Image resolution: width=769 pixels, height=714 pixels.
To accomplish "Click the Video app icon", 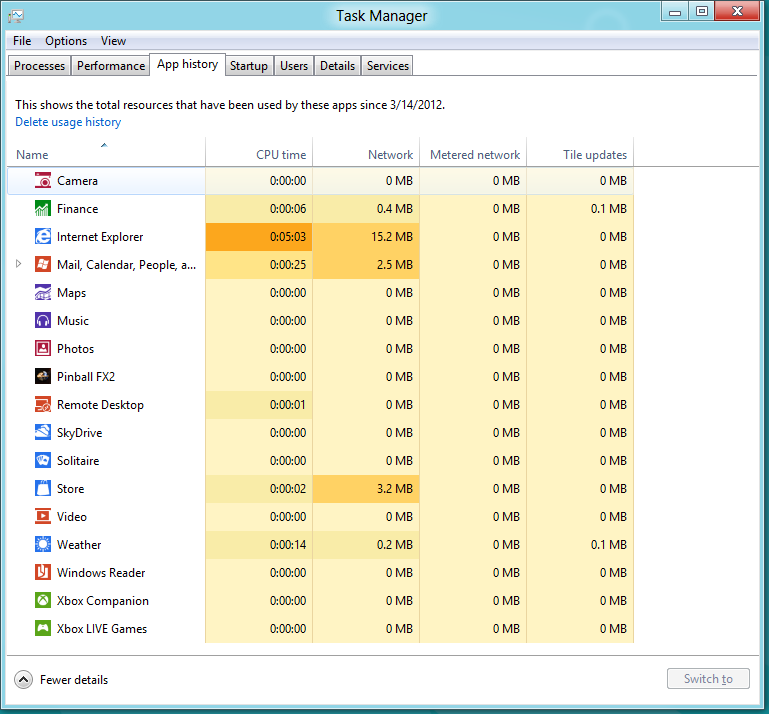I will [43, 516].
